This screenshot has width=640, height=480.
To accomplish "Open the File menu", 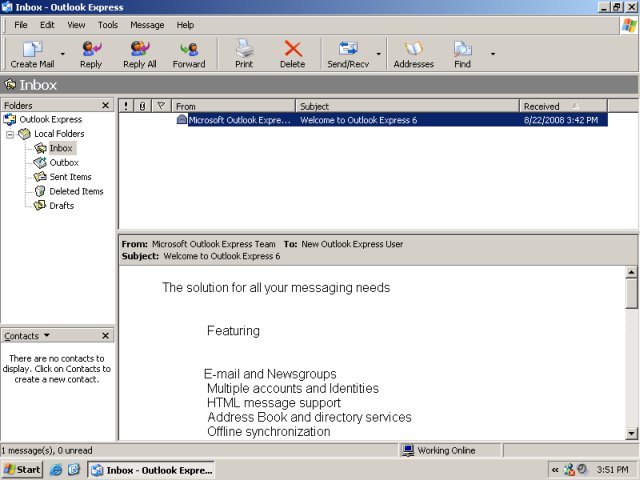I will pyautogui.click(x=21, y=25).
